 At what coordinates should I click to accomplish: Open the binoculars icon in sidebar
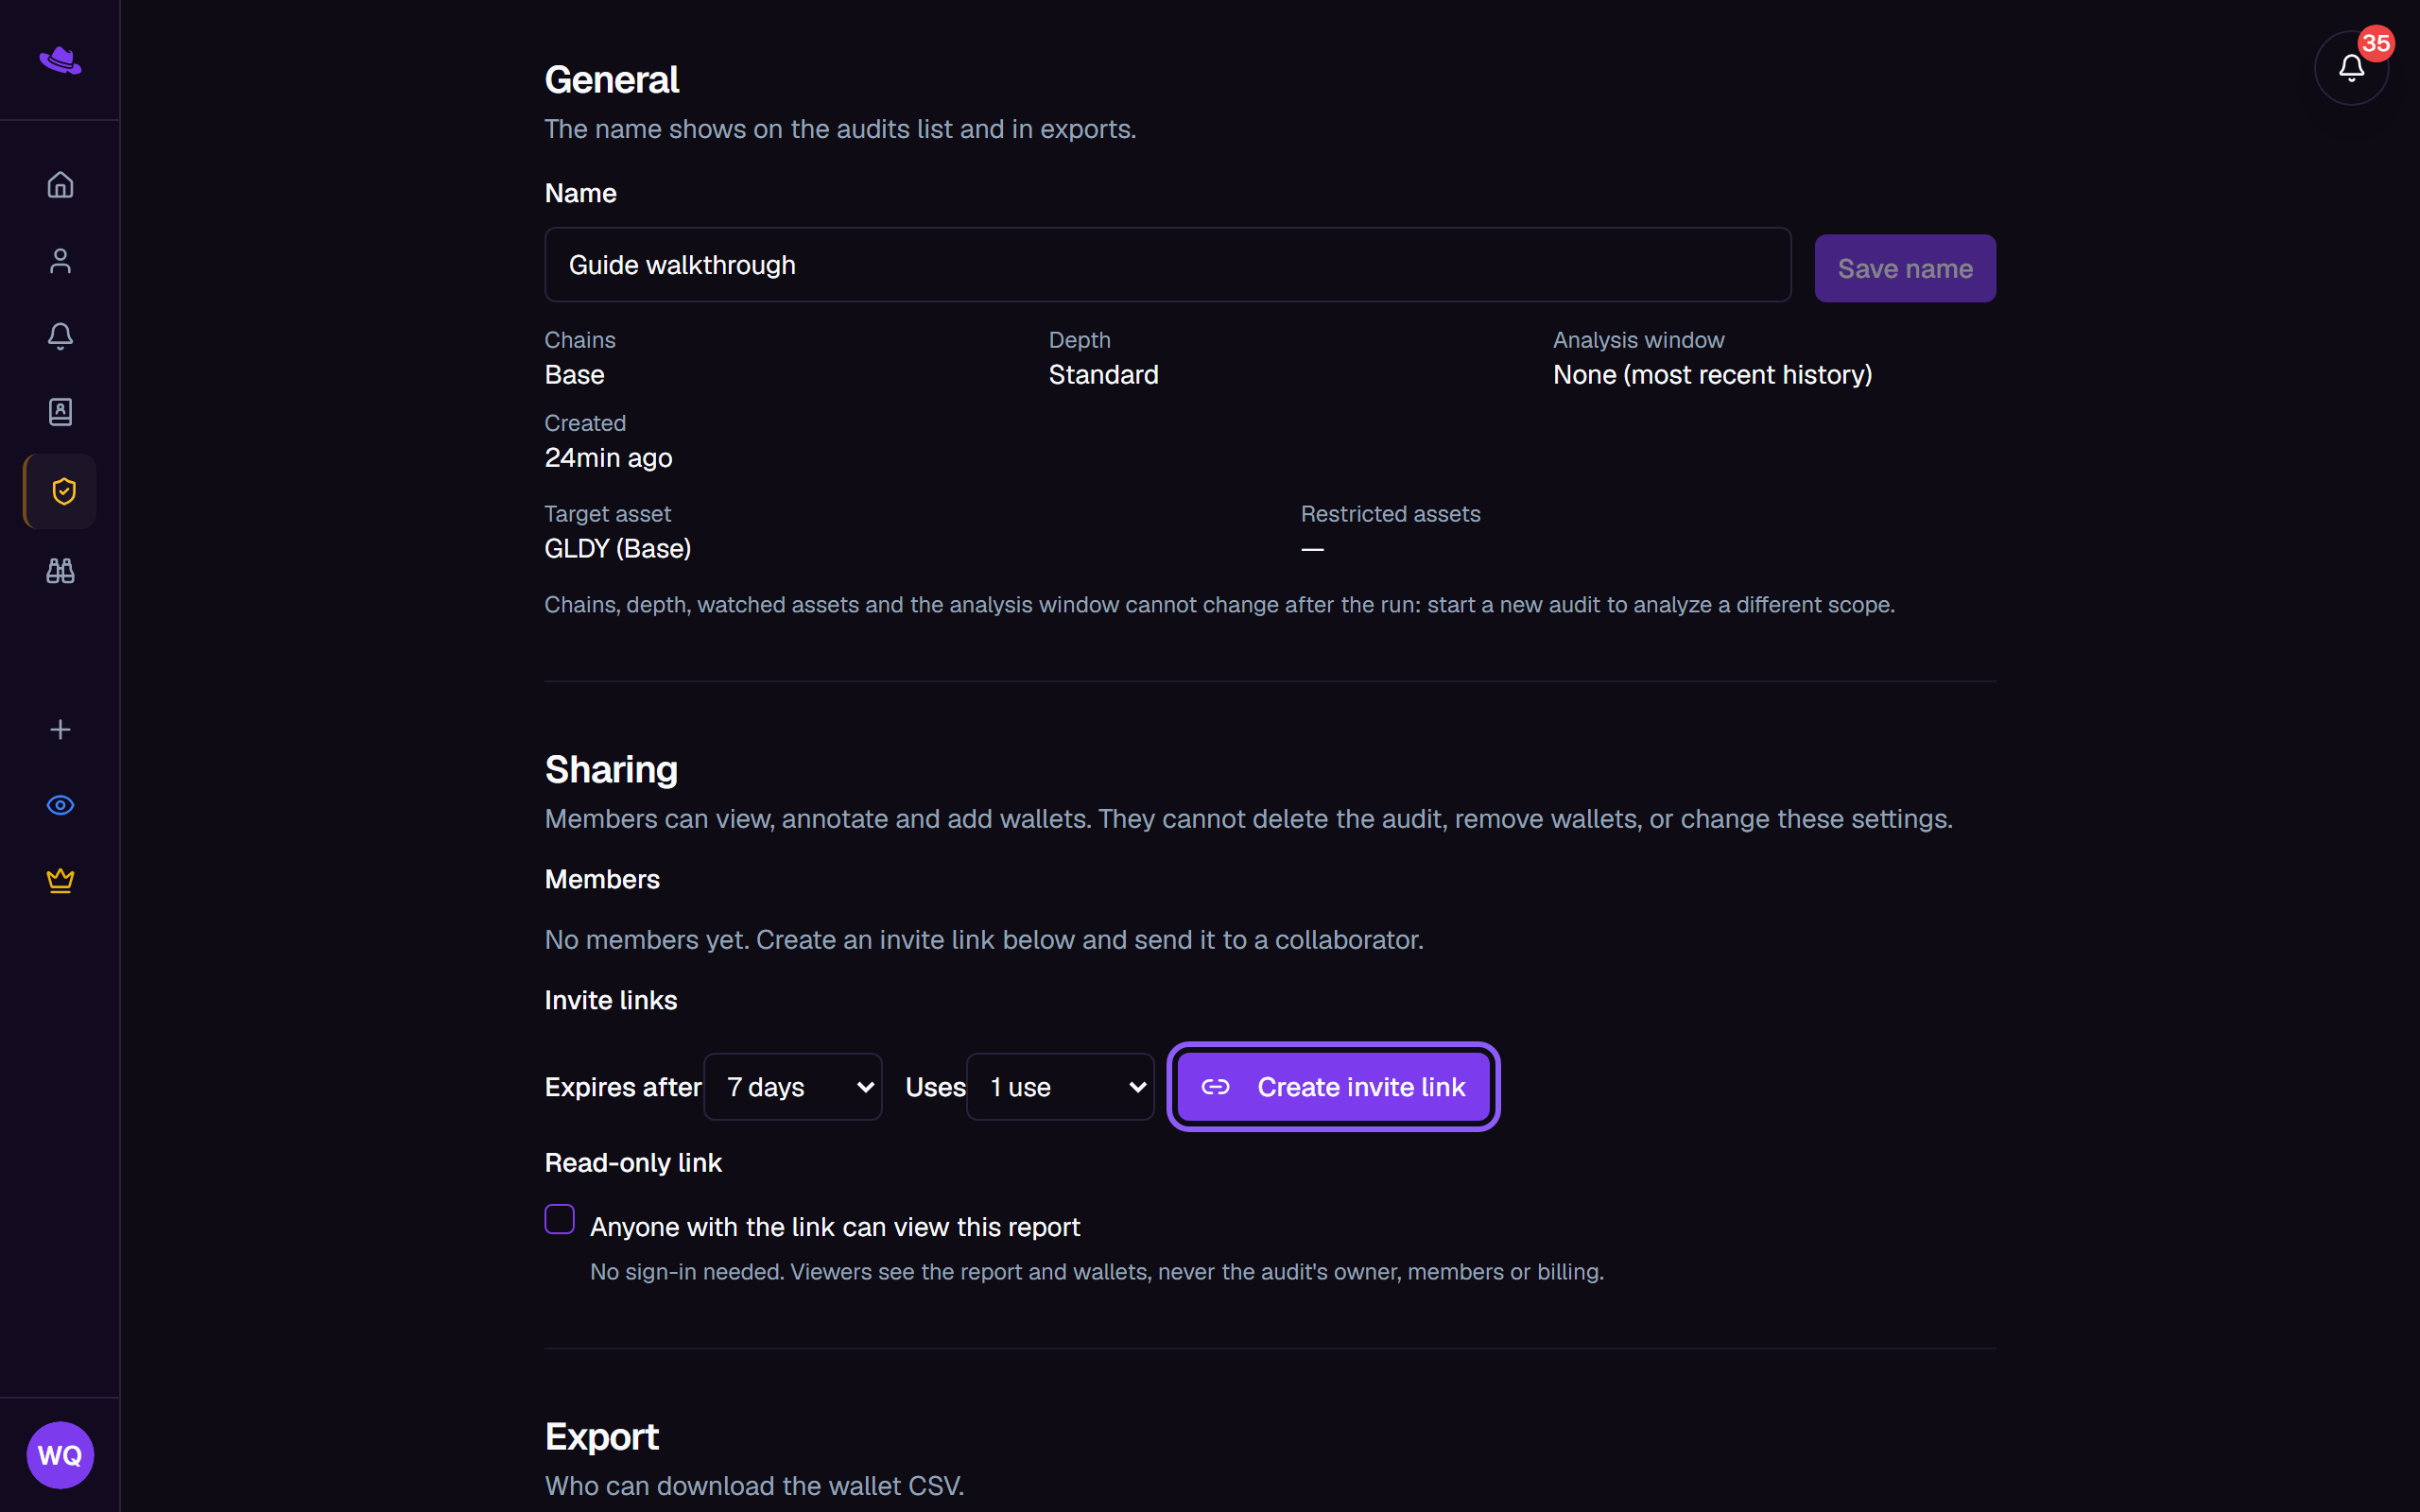tap(60, 571)
